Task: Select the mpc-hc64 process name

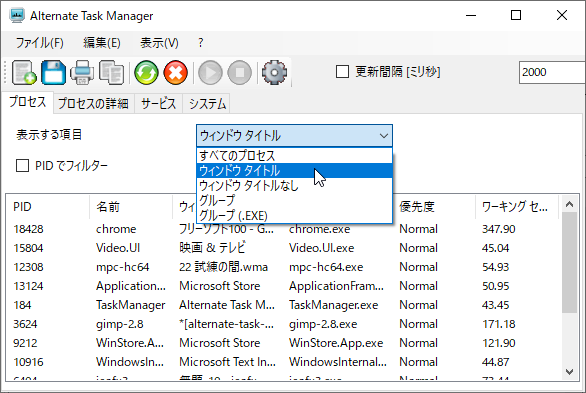Action: (x=123, y=267)
